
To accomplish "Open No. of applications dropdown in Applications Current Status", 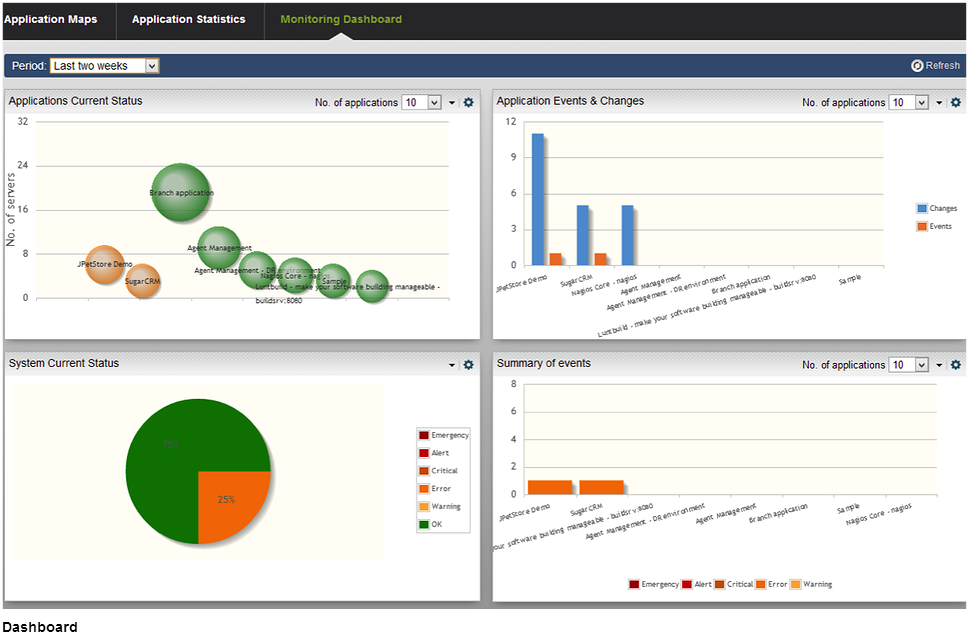I will click(434, 103).
